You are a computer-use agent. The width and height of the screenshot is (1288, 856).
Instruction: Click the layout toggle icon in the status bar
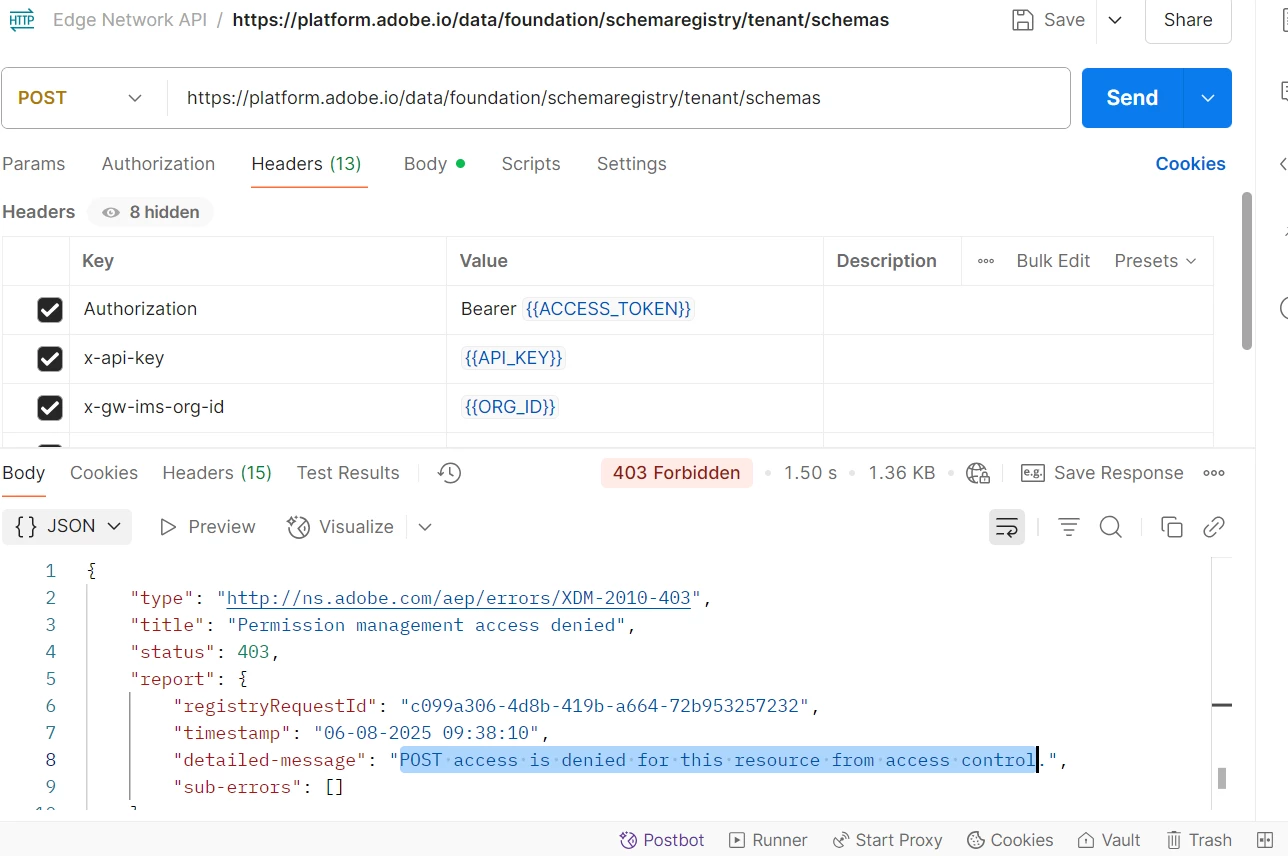click(1265, 840)
